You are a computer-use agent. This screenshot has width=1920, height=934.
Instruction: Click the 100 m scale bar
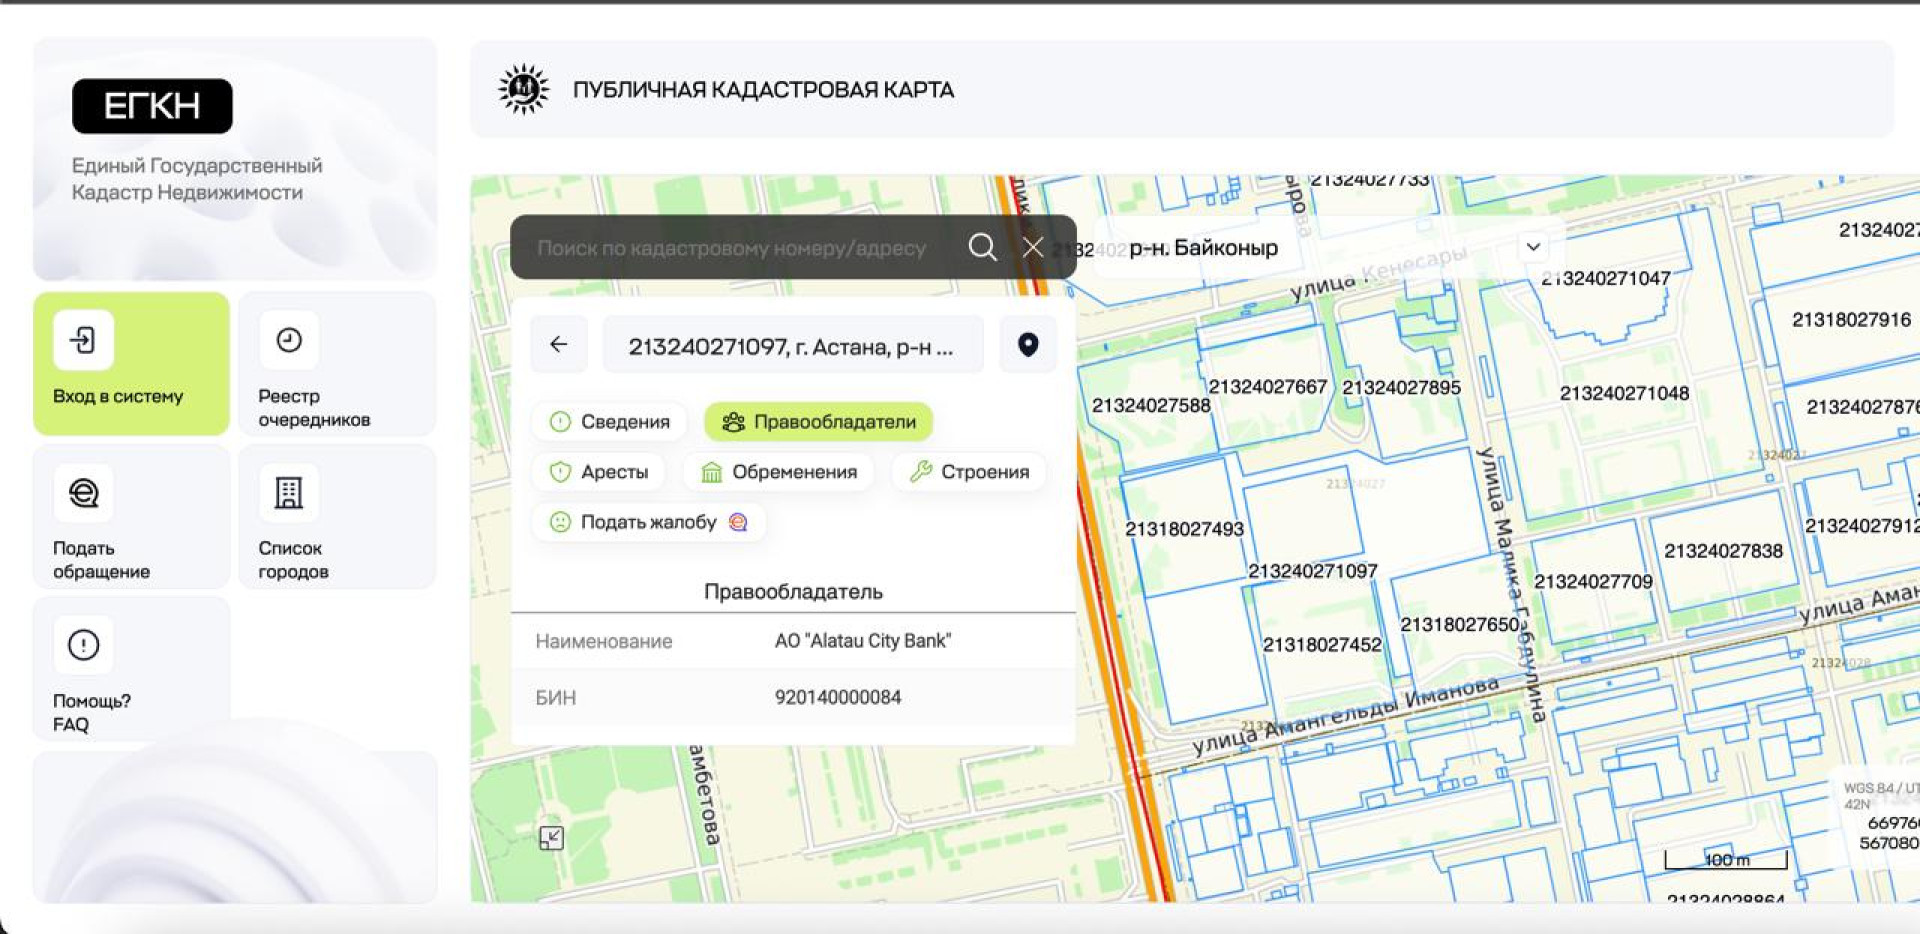click(x=1727, y=858)
